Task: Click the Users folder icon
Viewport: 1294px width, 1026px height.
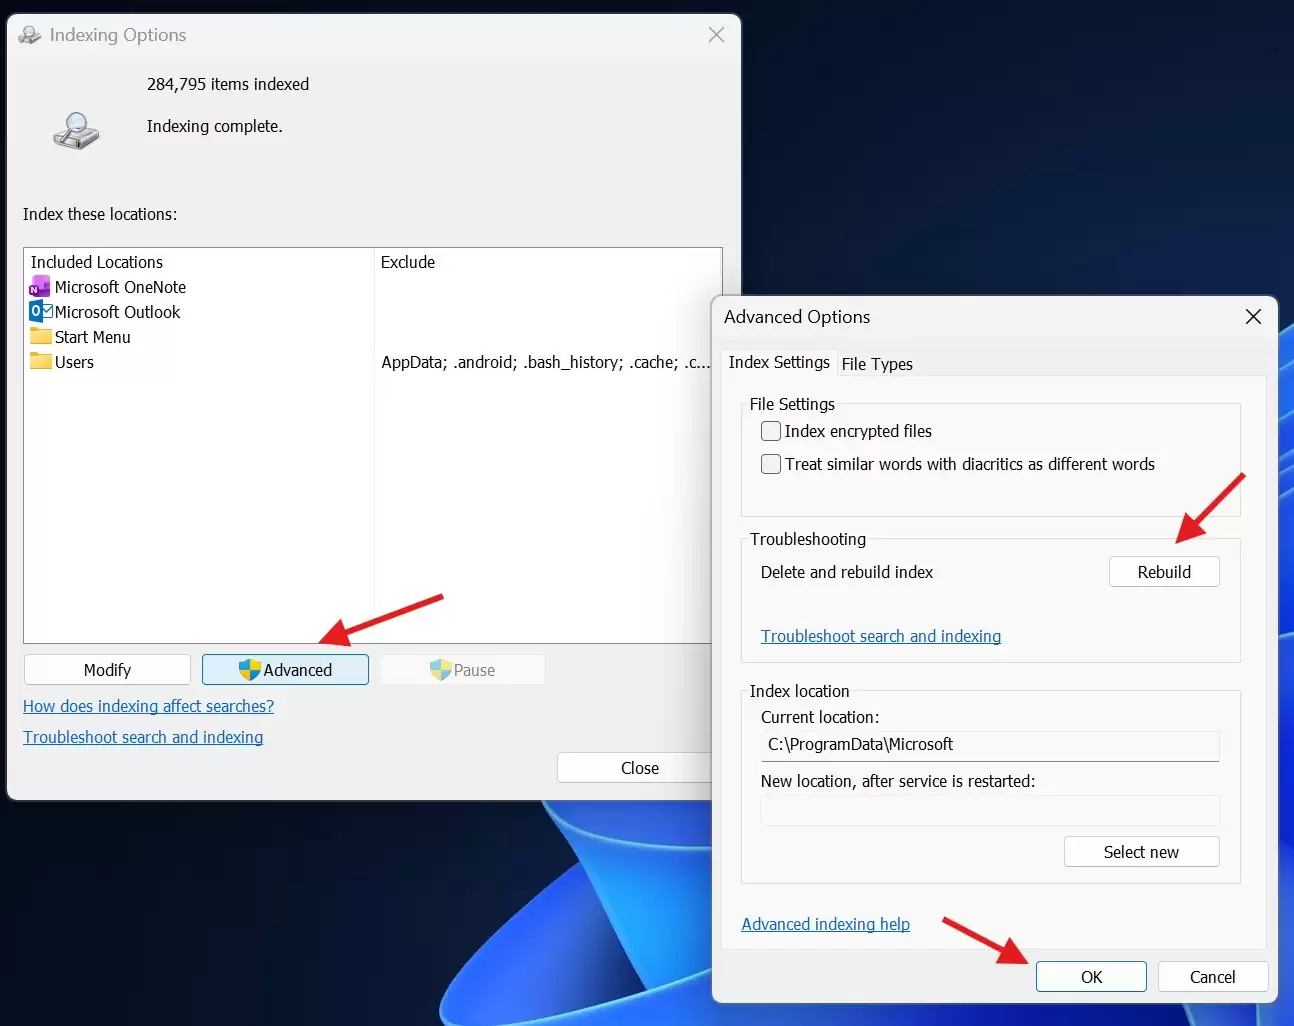Action: pos(38,362)
